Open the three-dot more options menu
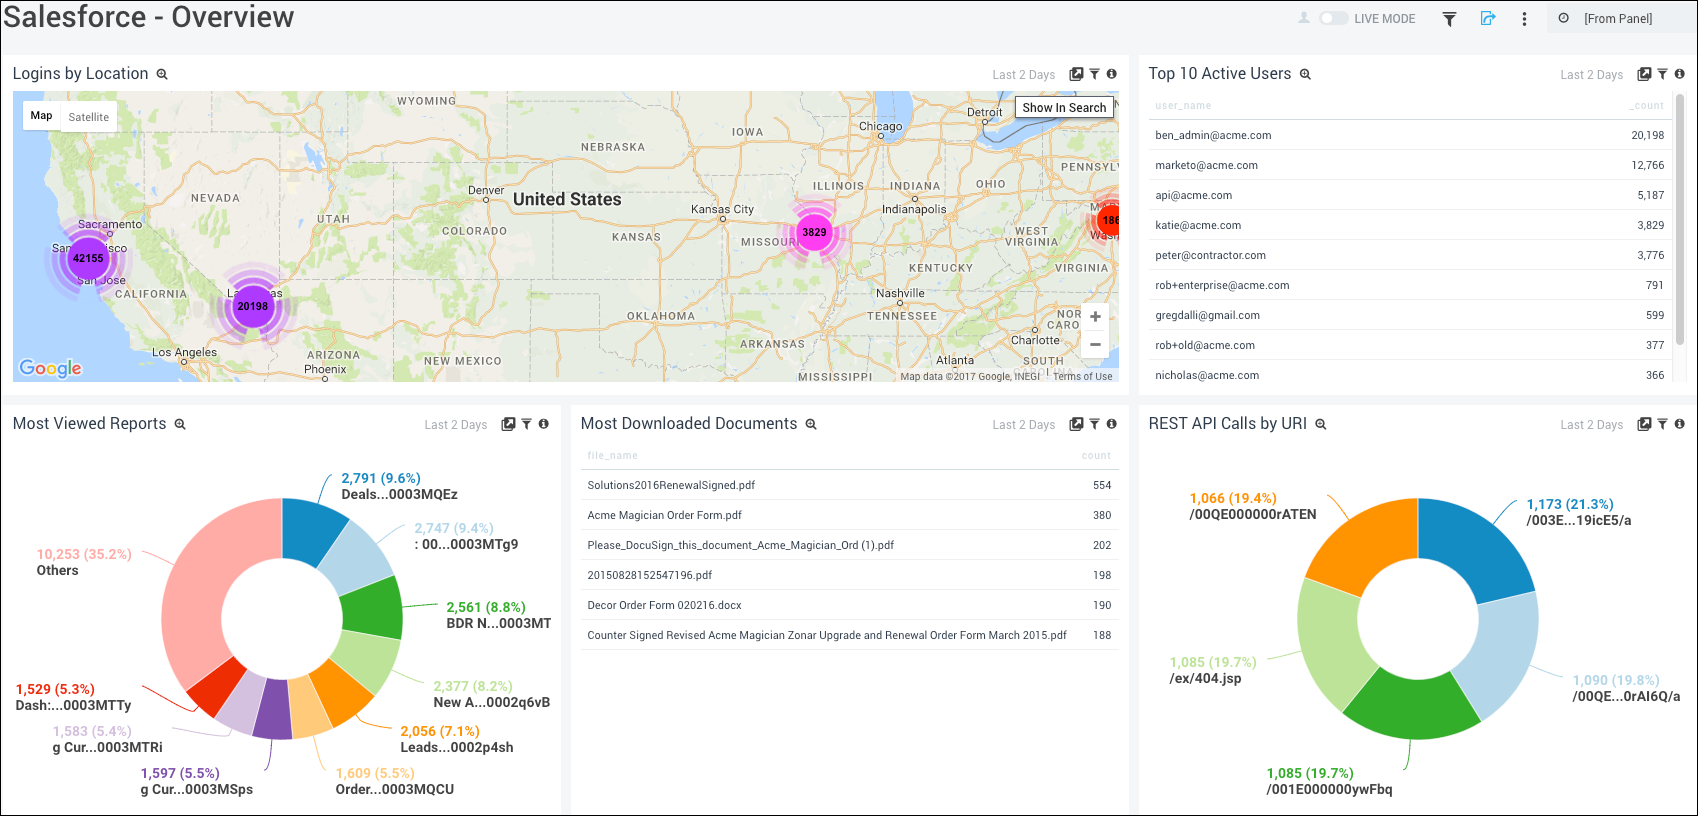The height and width of the screenshot is (816, 1698). point(1524,19)
